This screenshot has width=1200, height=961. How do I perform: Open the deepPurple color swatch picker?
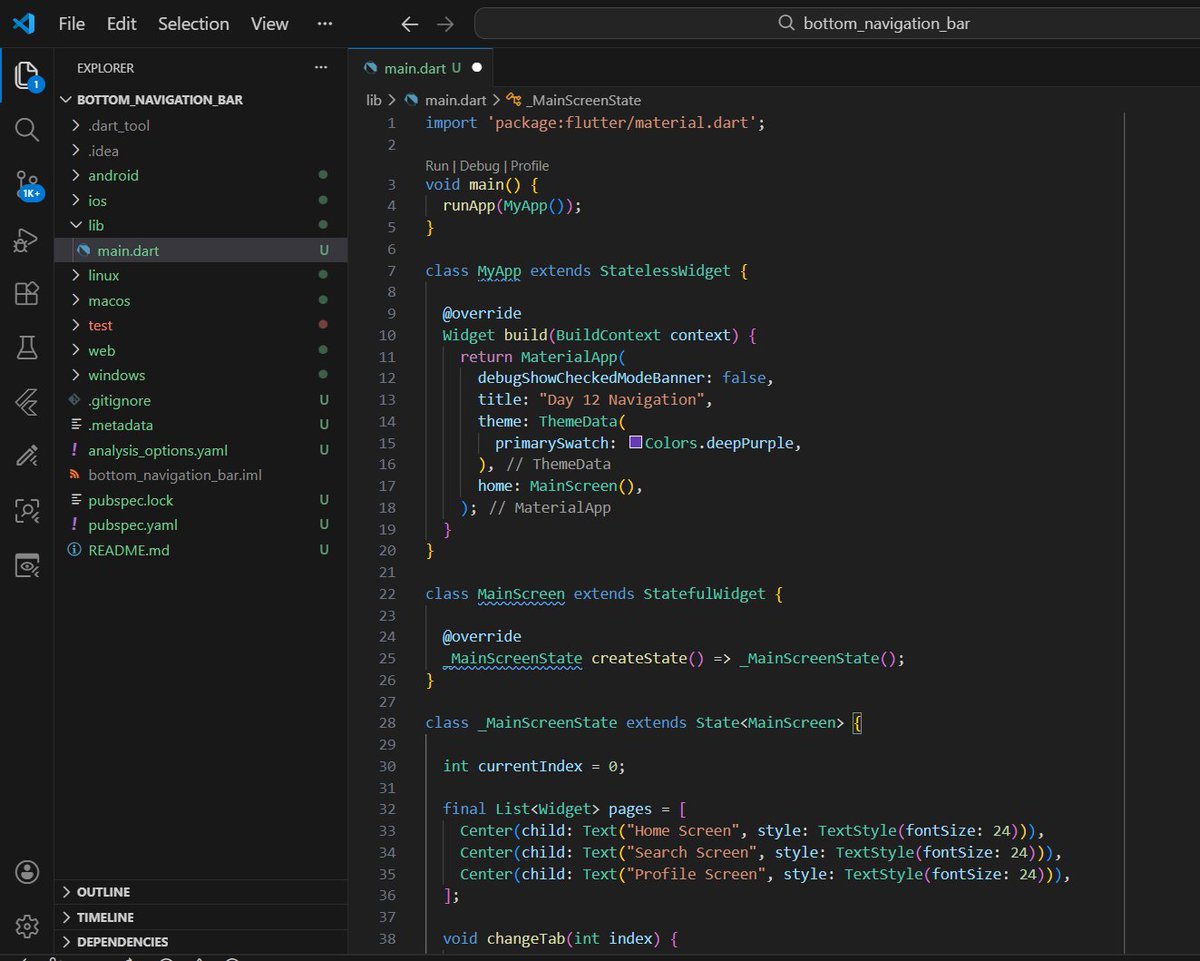click(x=635, y=442)
